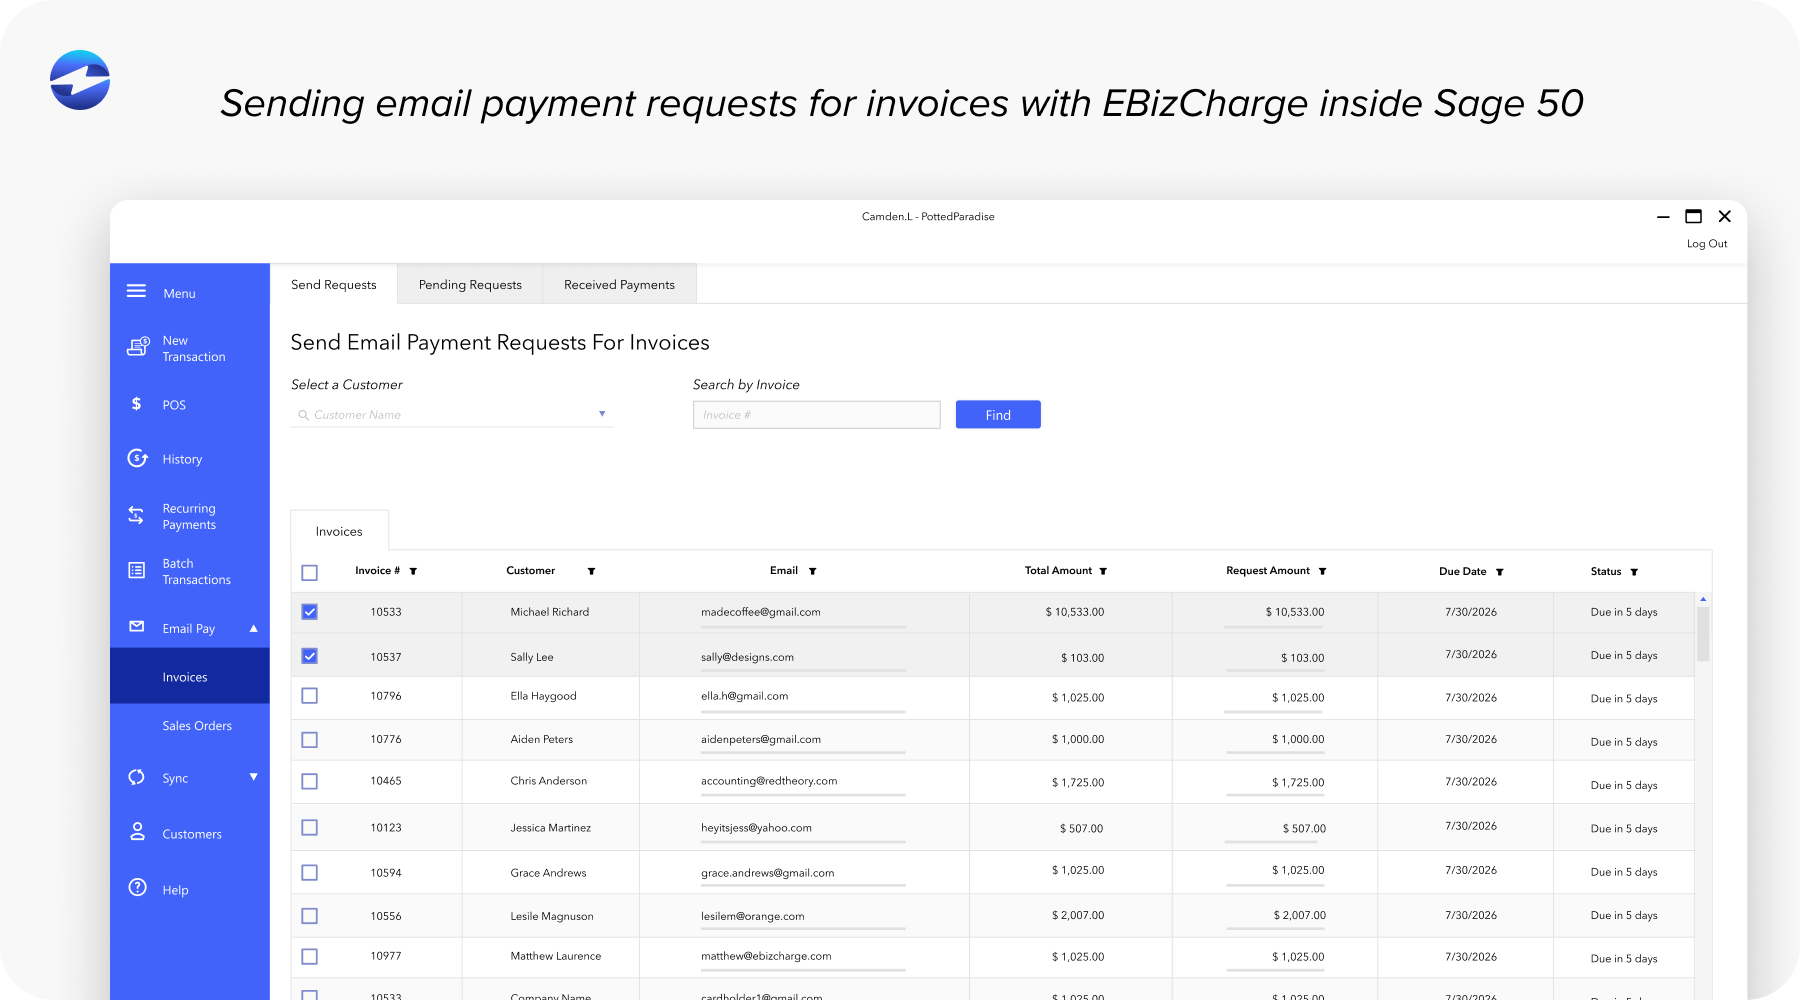
Task: Click the EBizCharge logo
Action: point(80,80)
